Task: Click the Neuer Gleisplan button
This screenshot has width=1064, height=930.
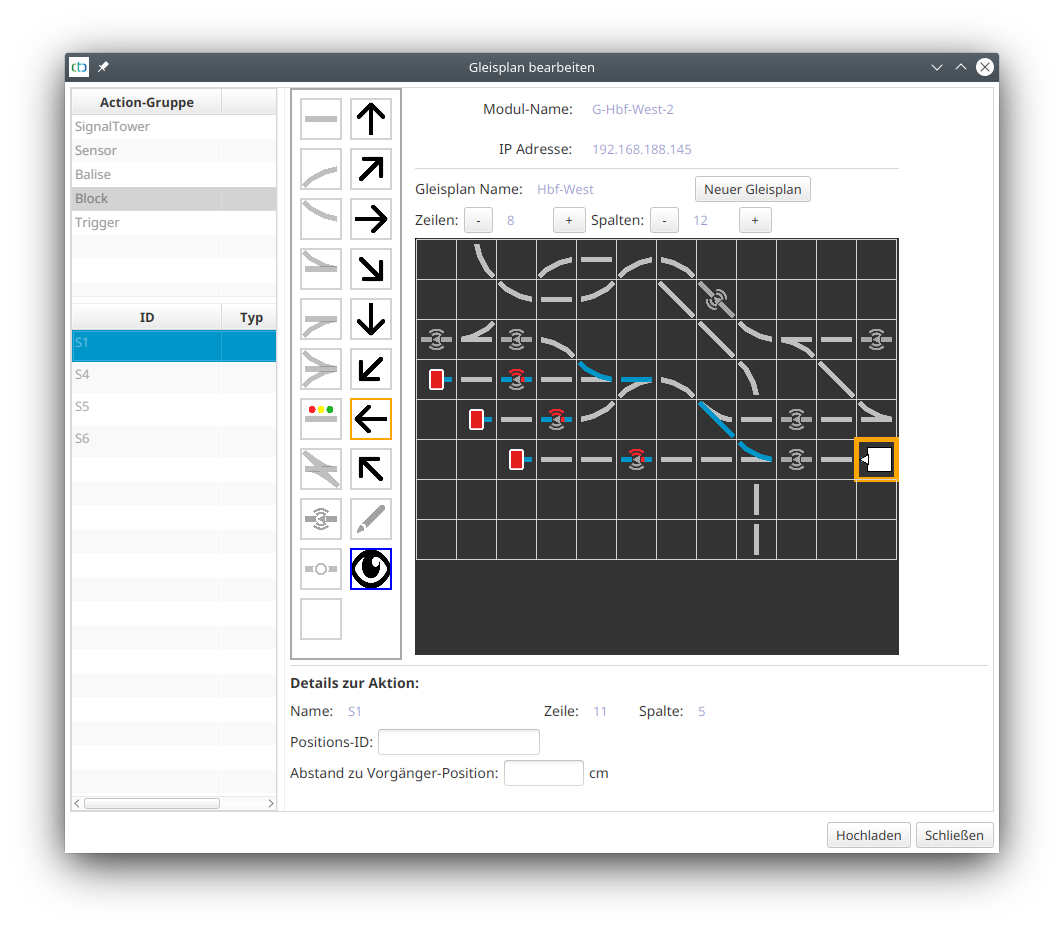Action: 752,189
